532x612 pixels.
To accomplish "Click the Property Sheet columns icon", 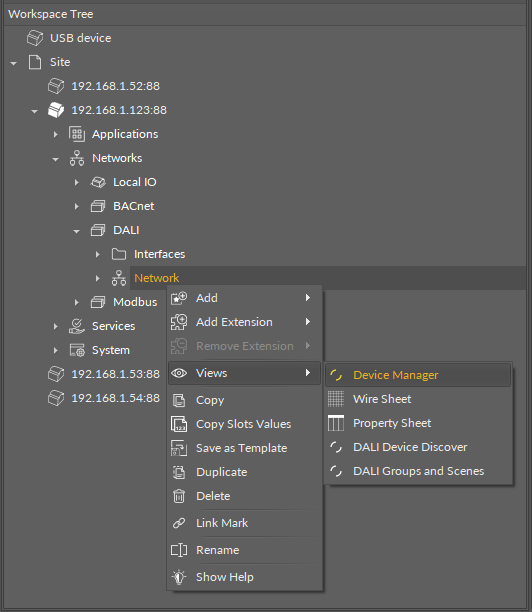I will tap(336, 423).
